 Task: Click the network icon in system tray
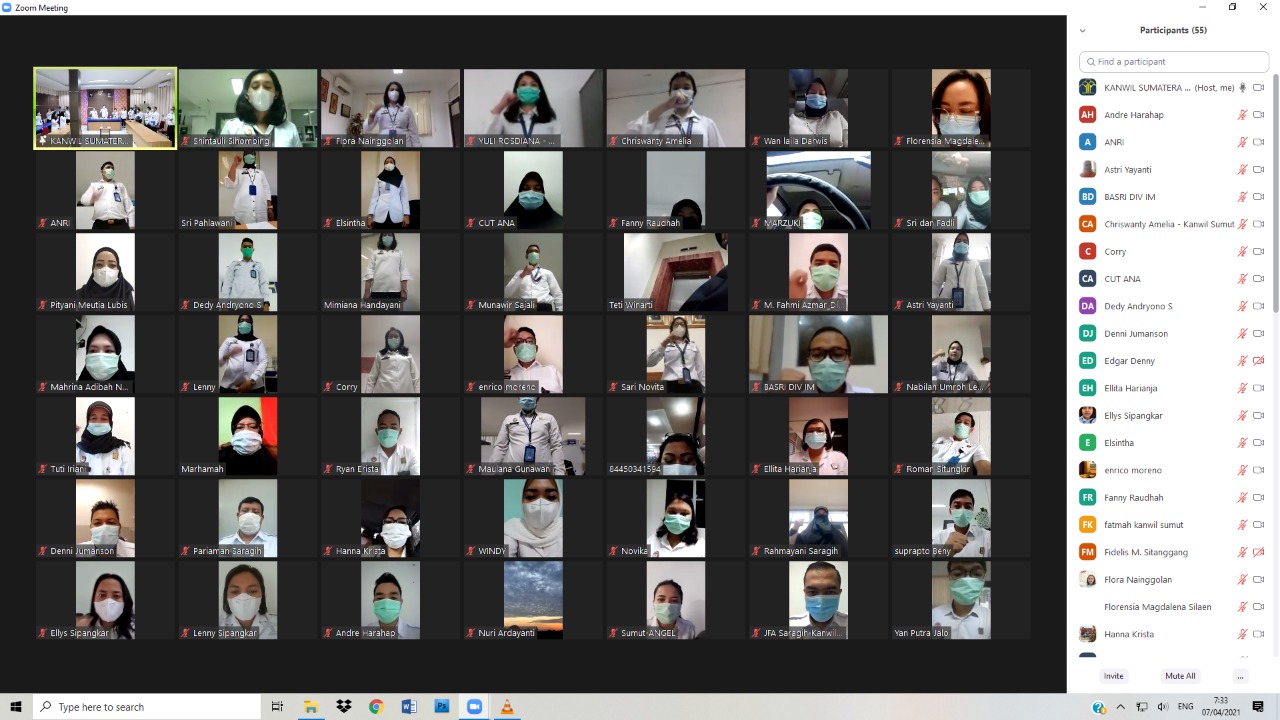[1143, 707]
